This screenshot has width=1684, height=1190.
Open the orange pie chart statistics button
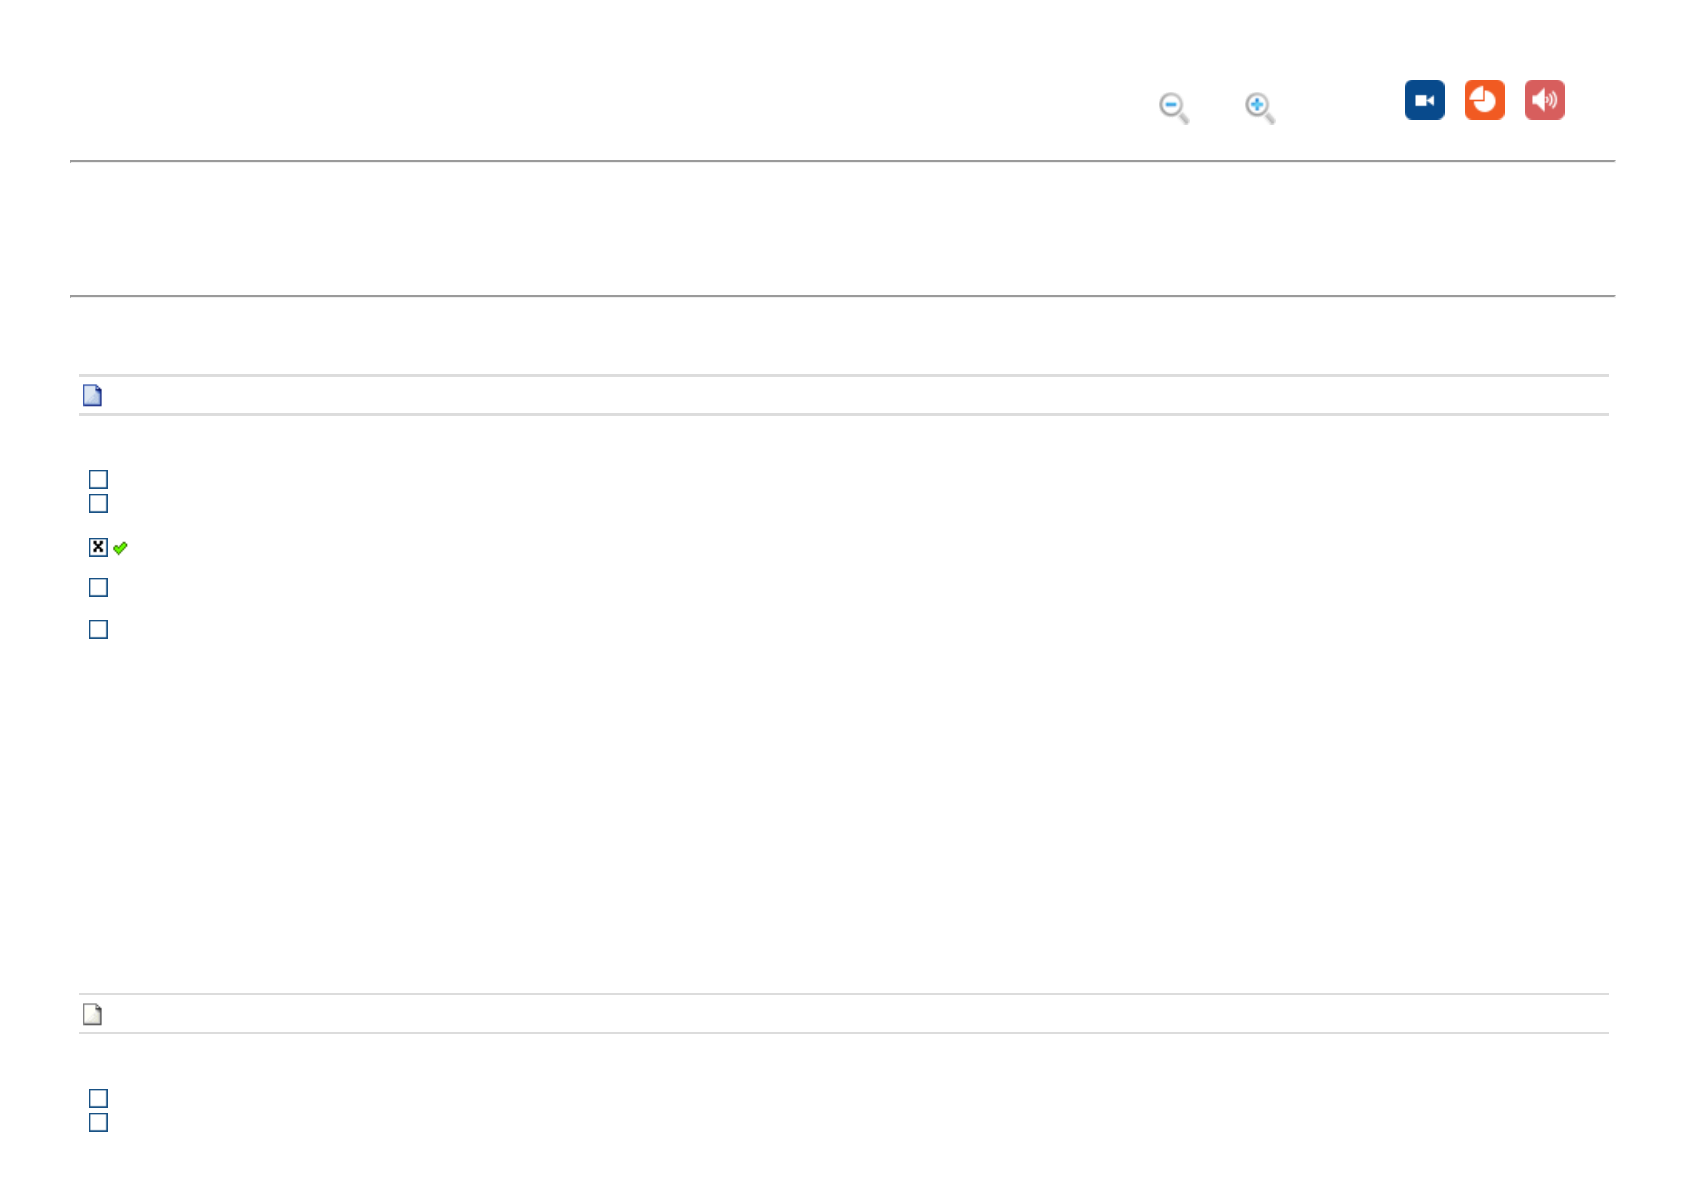pos(1484,100)
